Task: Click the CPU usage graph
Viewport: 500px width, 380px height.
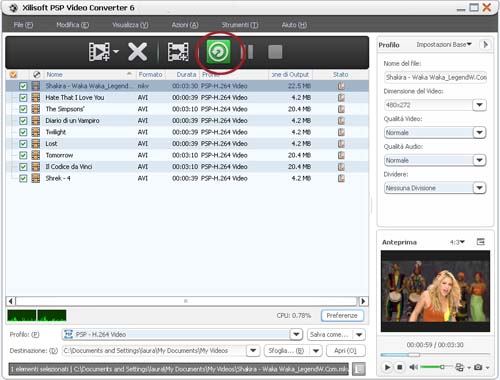Action: coord(37,315)
